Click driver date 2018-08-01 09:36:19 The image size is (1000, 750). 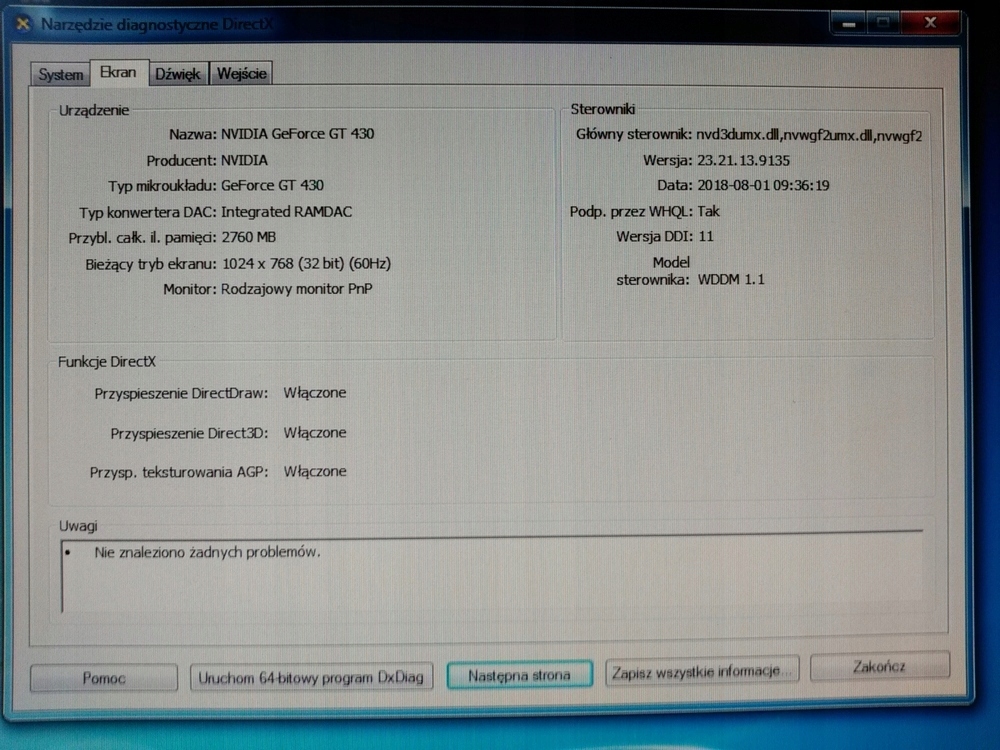(763, 186)
